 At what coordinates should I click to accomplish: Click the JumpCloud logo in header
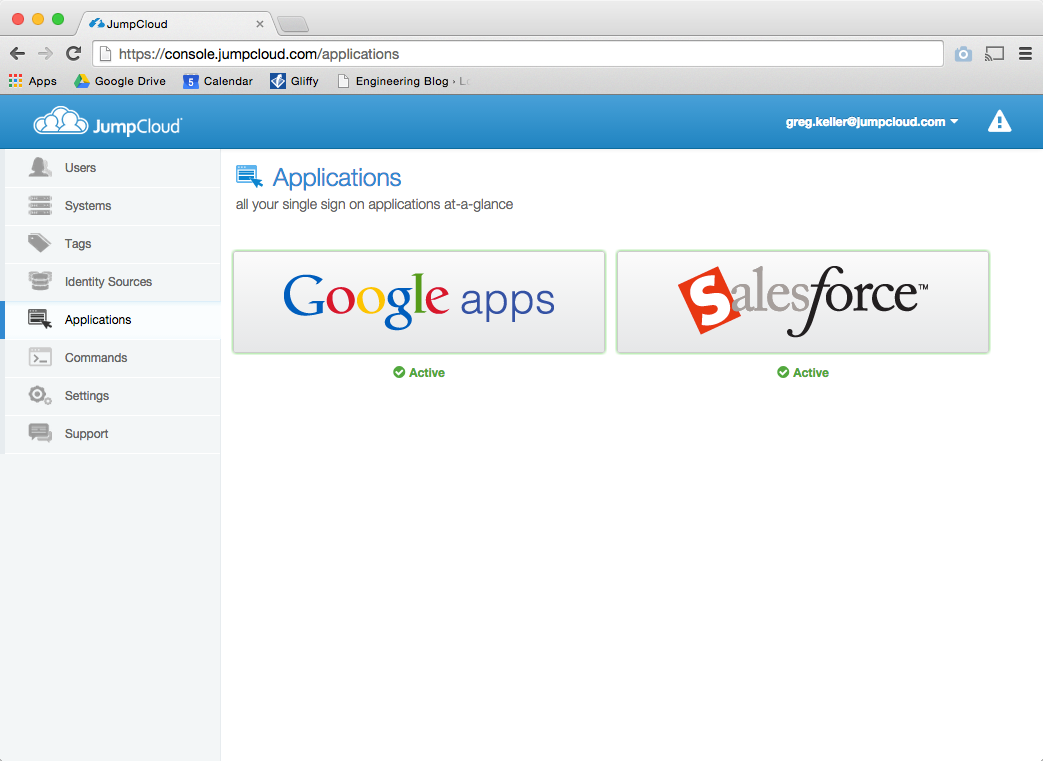[x=107, y=123]
